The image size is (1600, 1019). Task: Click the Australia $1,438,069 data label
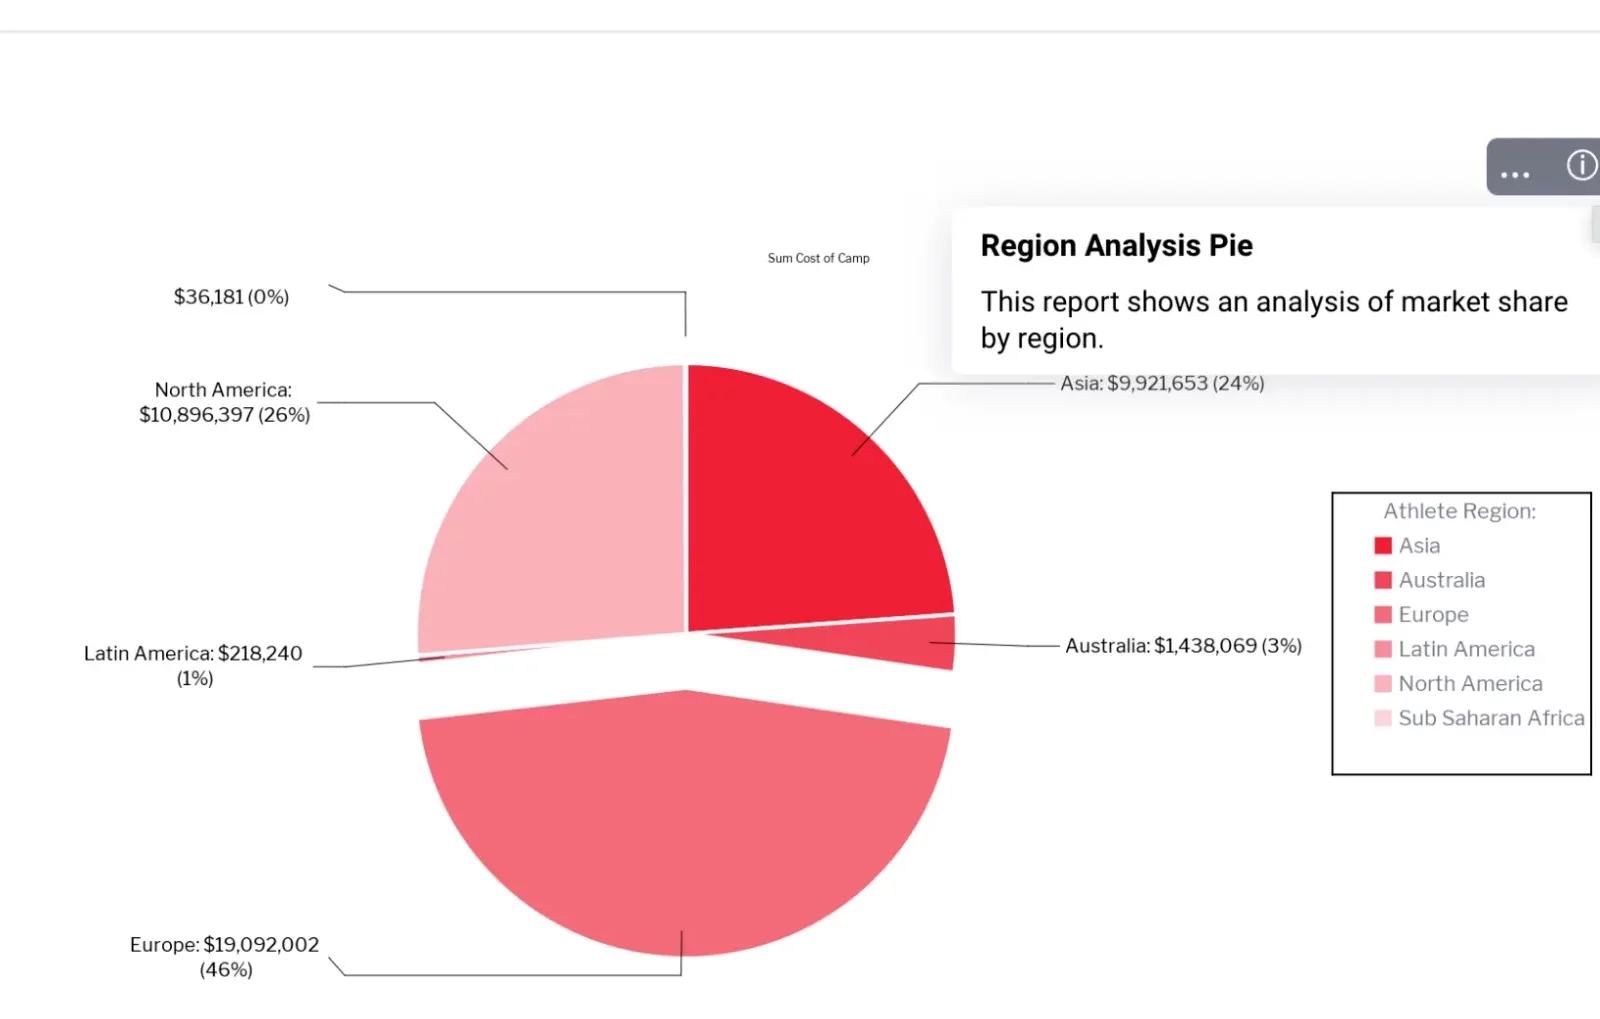tap(1183, 646)
